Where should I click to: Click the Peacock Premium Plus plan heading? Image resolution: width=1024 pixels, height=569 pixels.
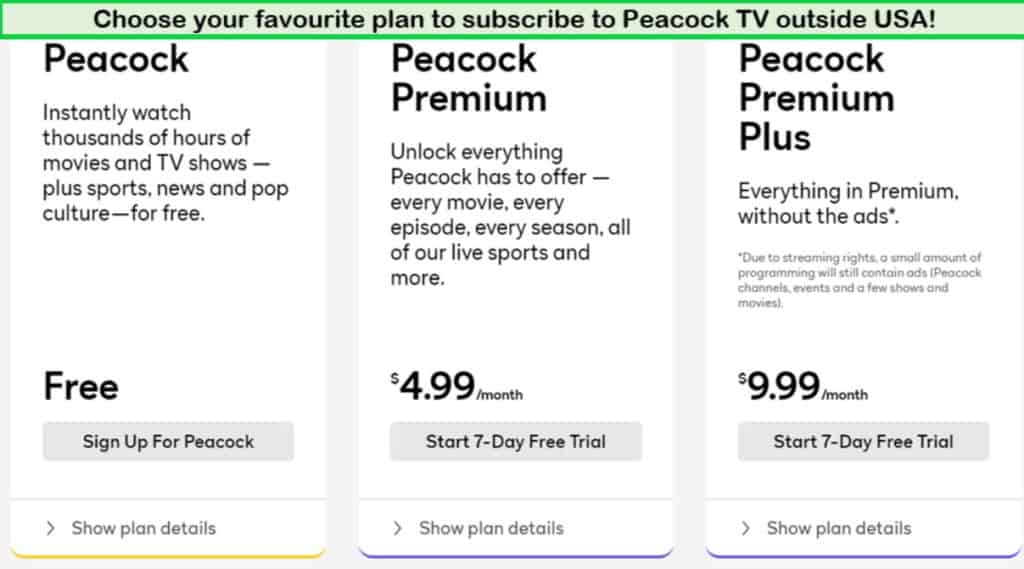coord(815,97)
